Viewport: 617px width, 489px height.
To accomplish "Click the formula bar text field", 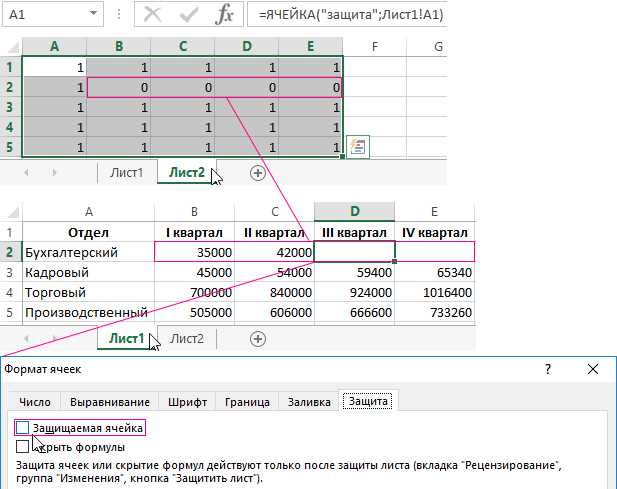I will click(348, 15).
